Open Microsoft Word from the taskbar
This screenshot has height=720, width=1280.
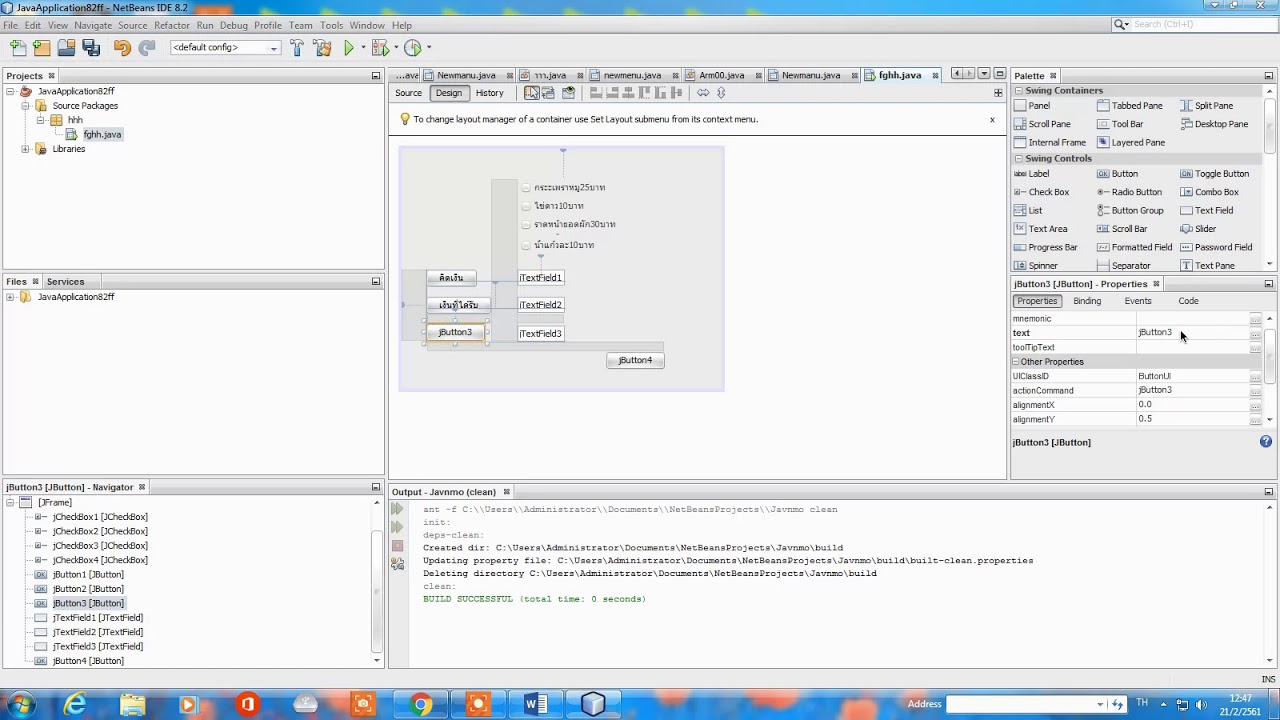tap(536, 705)
